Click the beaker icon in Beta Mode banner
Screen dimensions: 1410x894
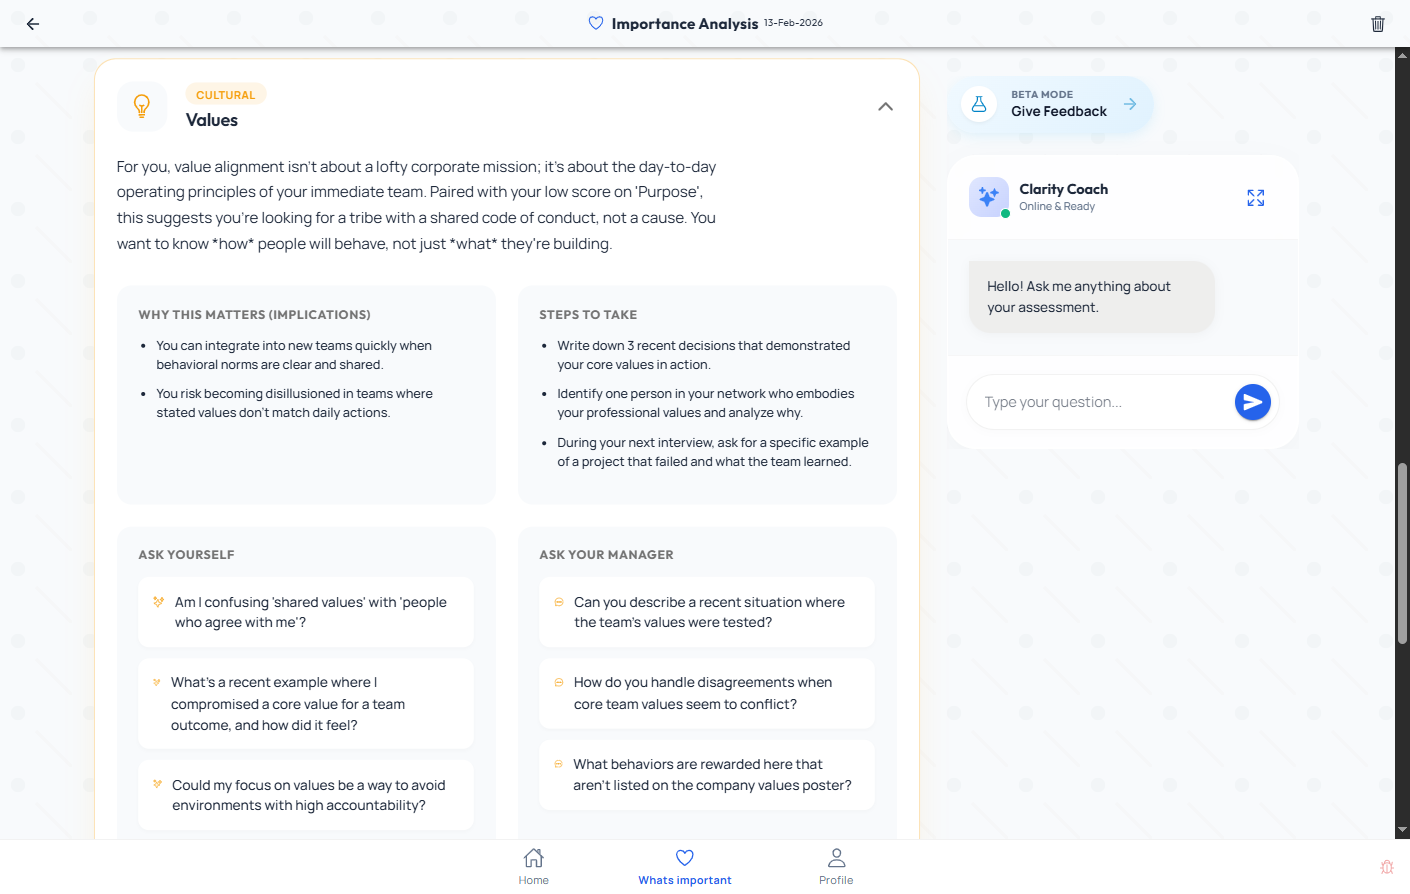(978, 103)
